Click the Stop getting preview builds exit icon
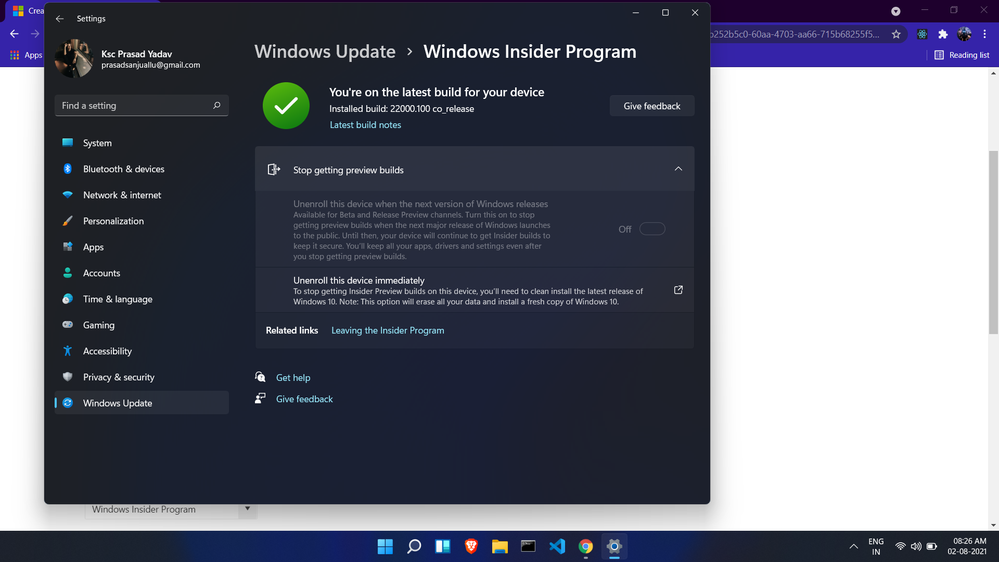The width and height of the screenshot is (999, 562). [274, 169]
